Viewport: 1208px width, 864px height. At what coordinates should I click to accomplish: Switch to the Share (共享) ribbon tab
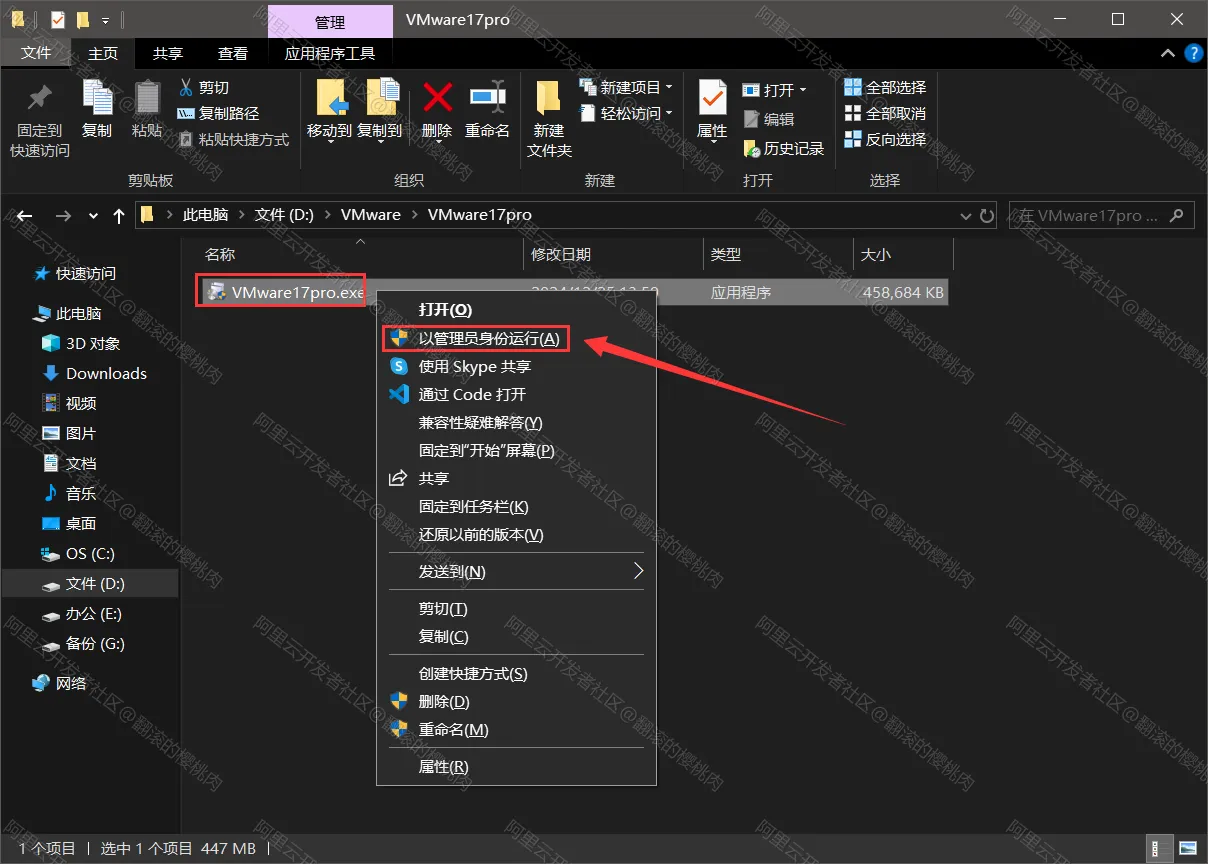(x=168, y=53)
